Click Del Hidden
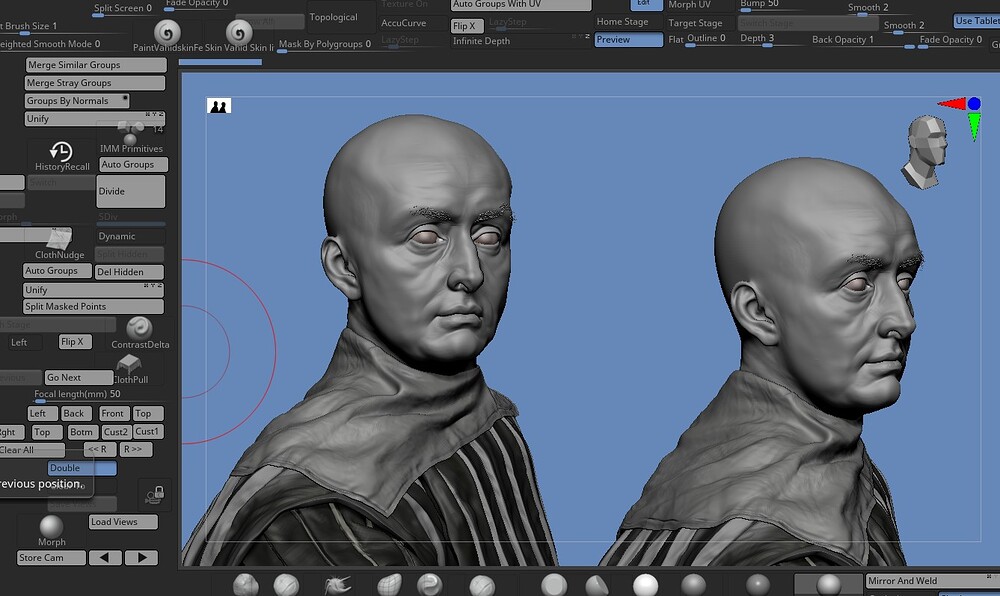Screen dimensions: 1000x596 point(129,272)
